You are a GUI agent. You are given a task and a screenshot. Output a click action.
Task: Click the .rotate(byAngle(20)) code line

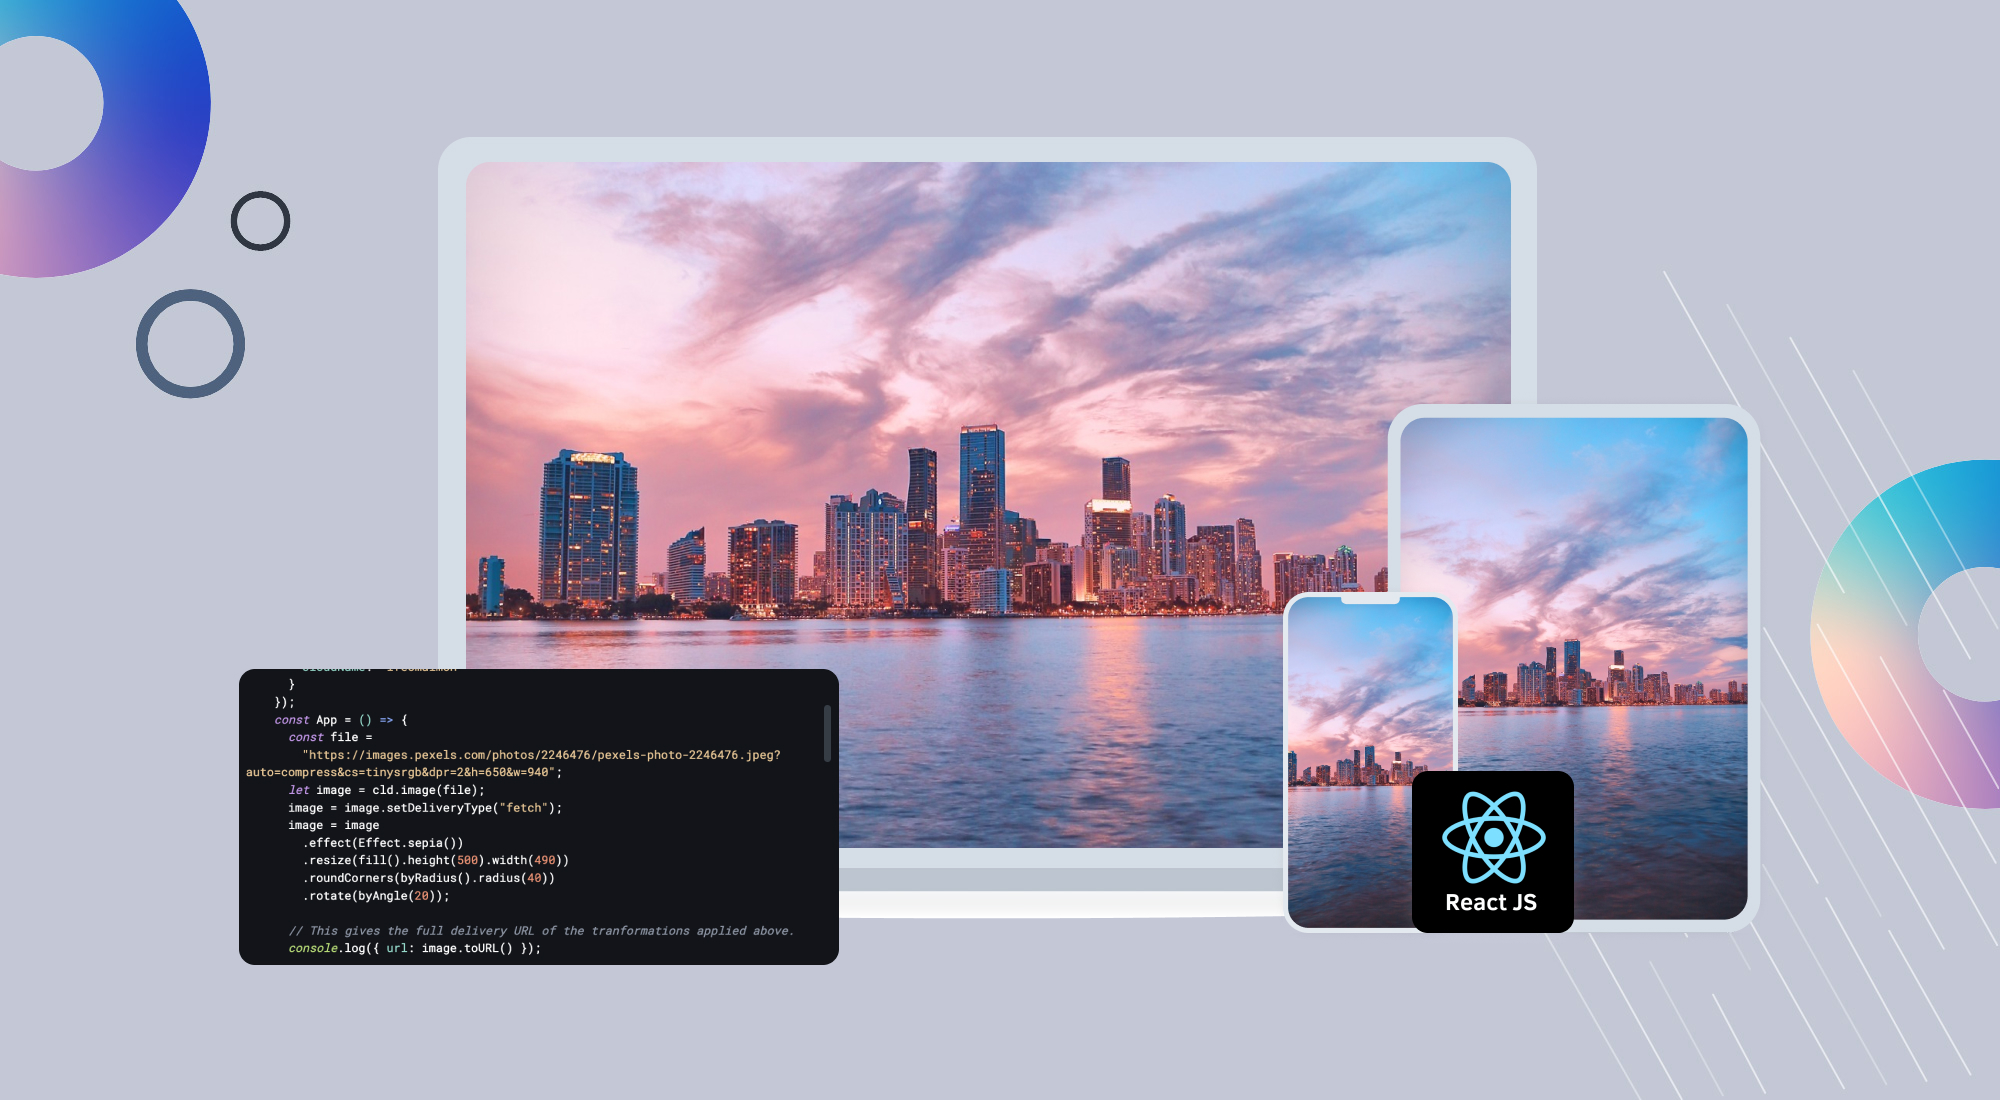pos(377,896)
